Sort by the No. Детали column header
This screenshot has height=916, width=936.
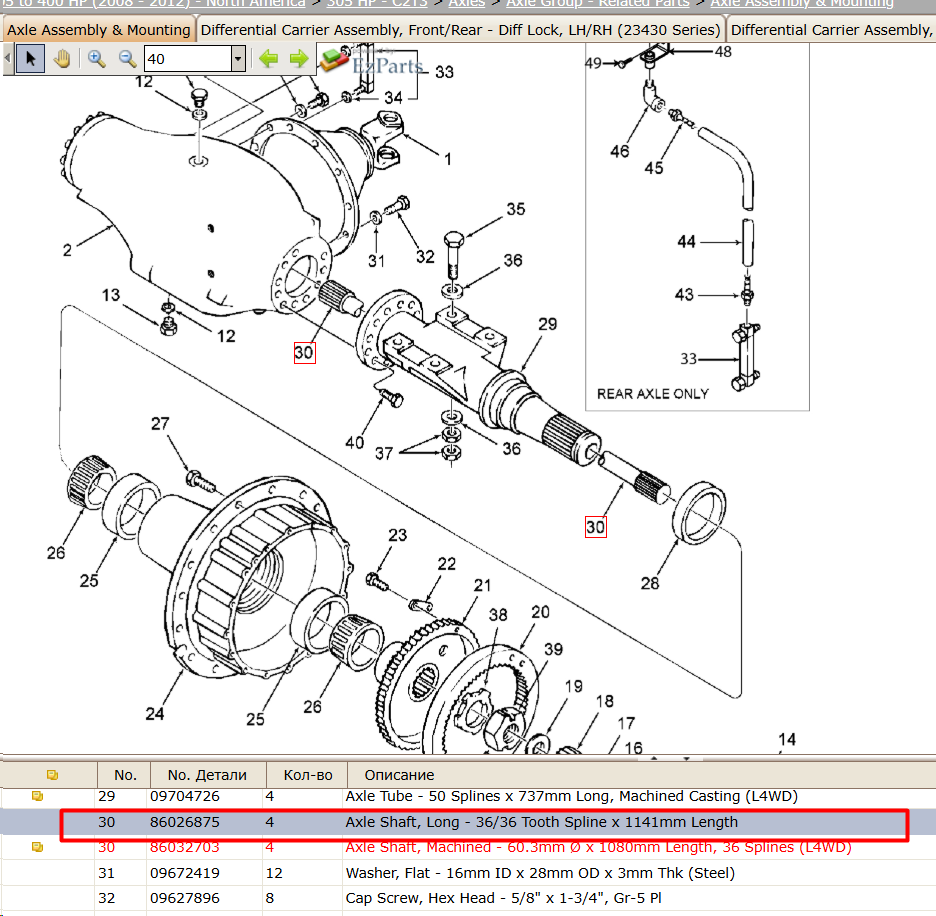pyautogui.click(x=207, y=775)
